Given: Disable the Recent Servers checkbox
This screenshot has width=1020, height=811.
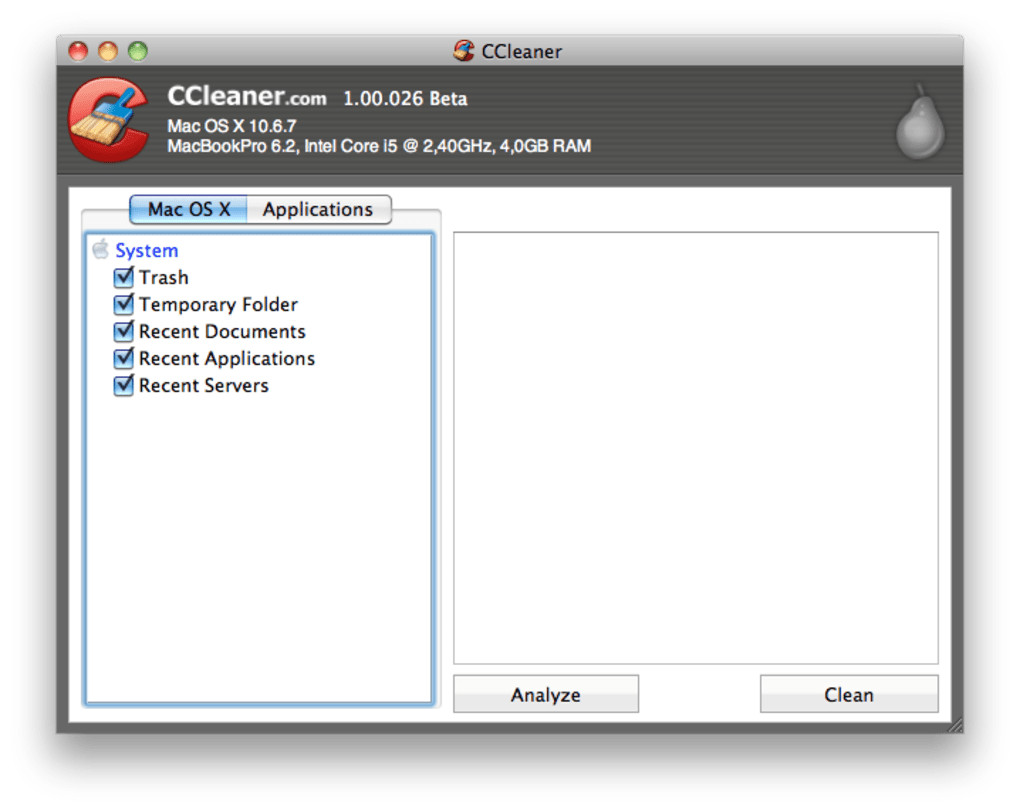Looking at the screenshot, I should click(124, 385).
